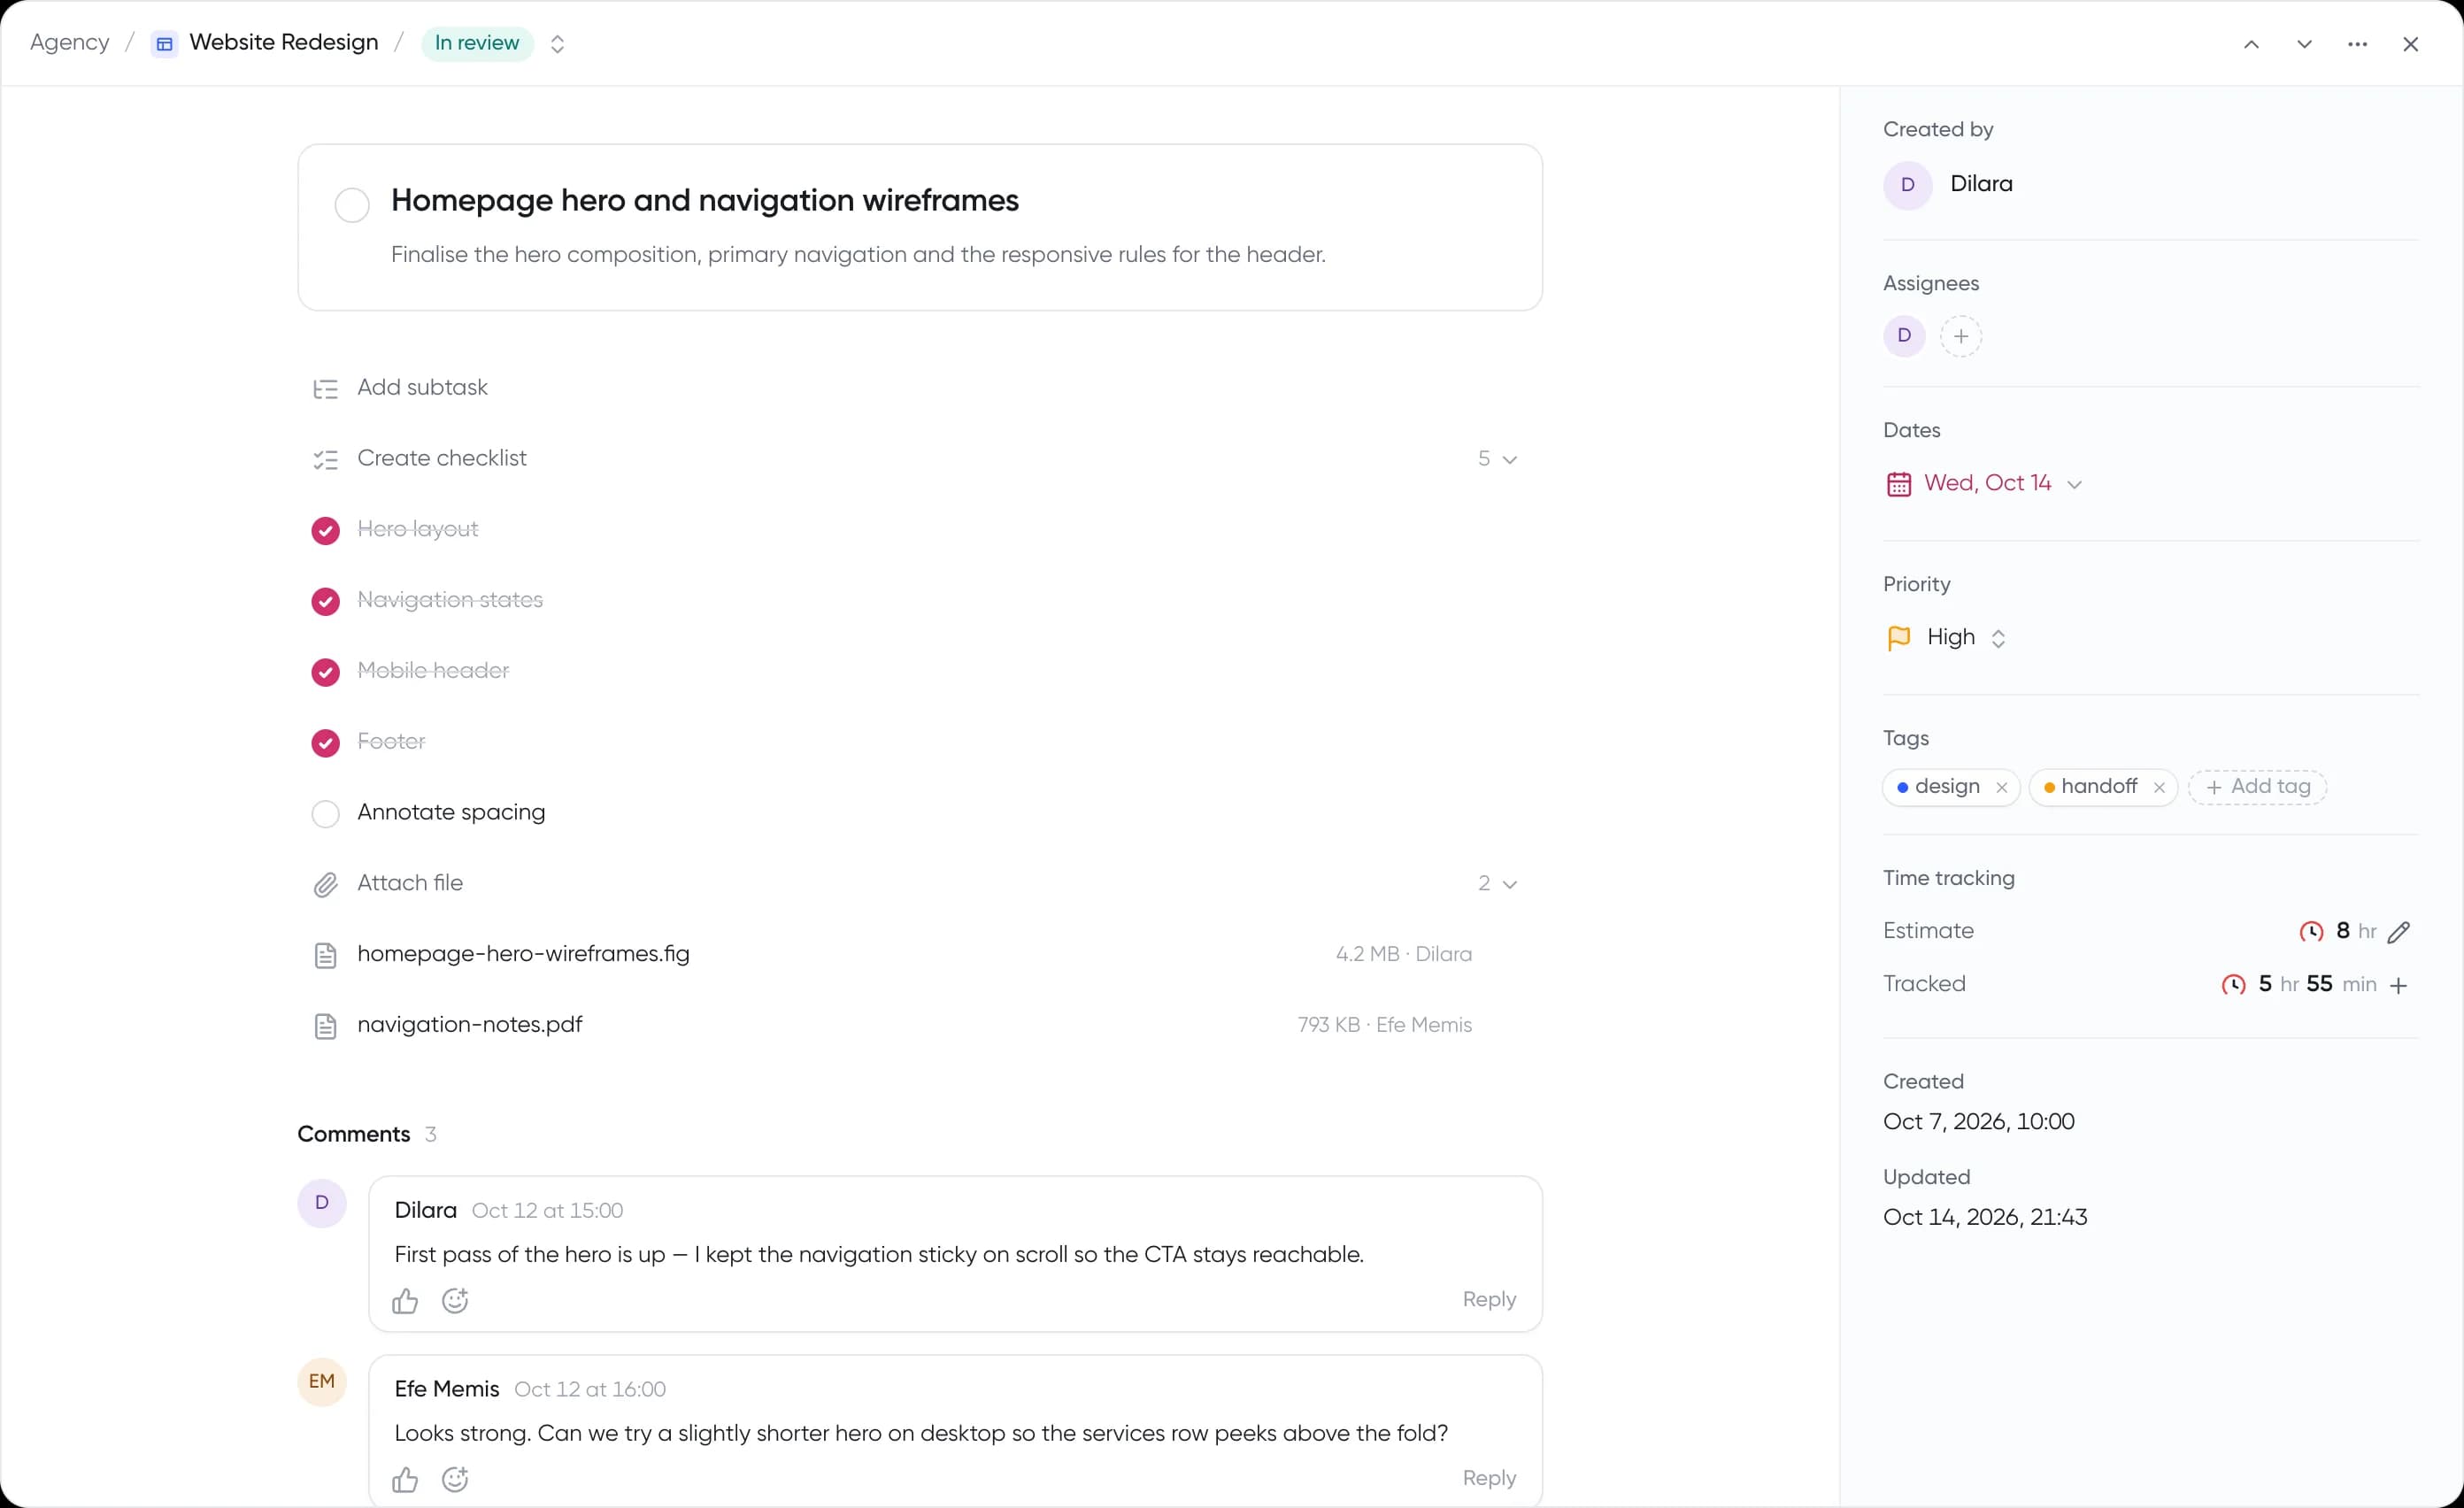Remove the design tag

(2001, 788)
